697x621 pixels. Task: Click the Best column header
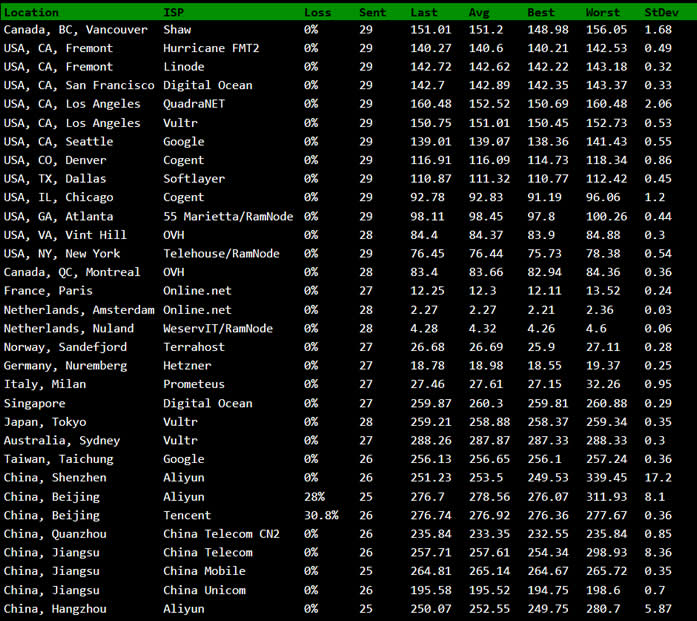point(541,12)
